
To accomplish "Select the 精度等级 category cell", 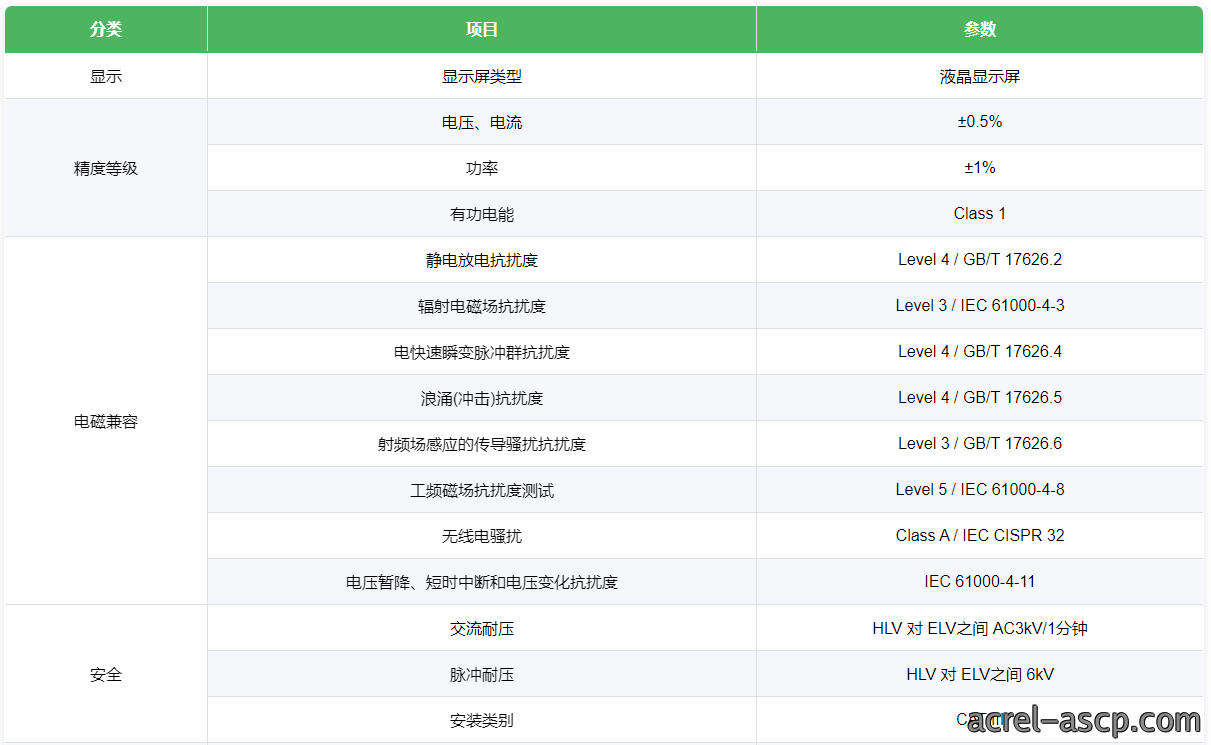I will coord(106,168).
